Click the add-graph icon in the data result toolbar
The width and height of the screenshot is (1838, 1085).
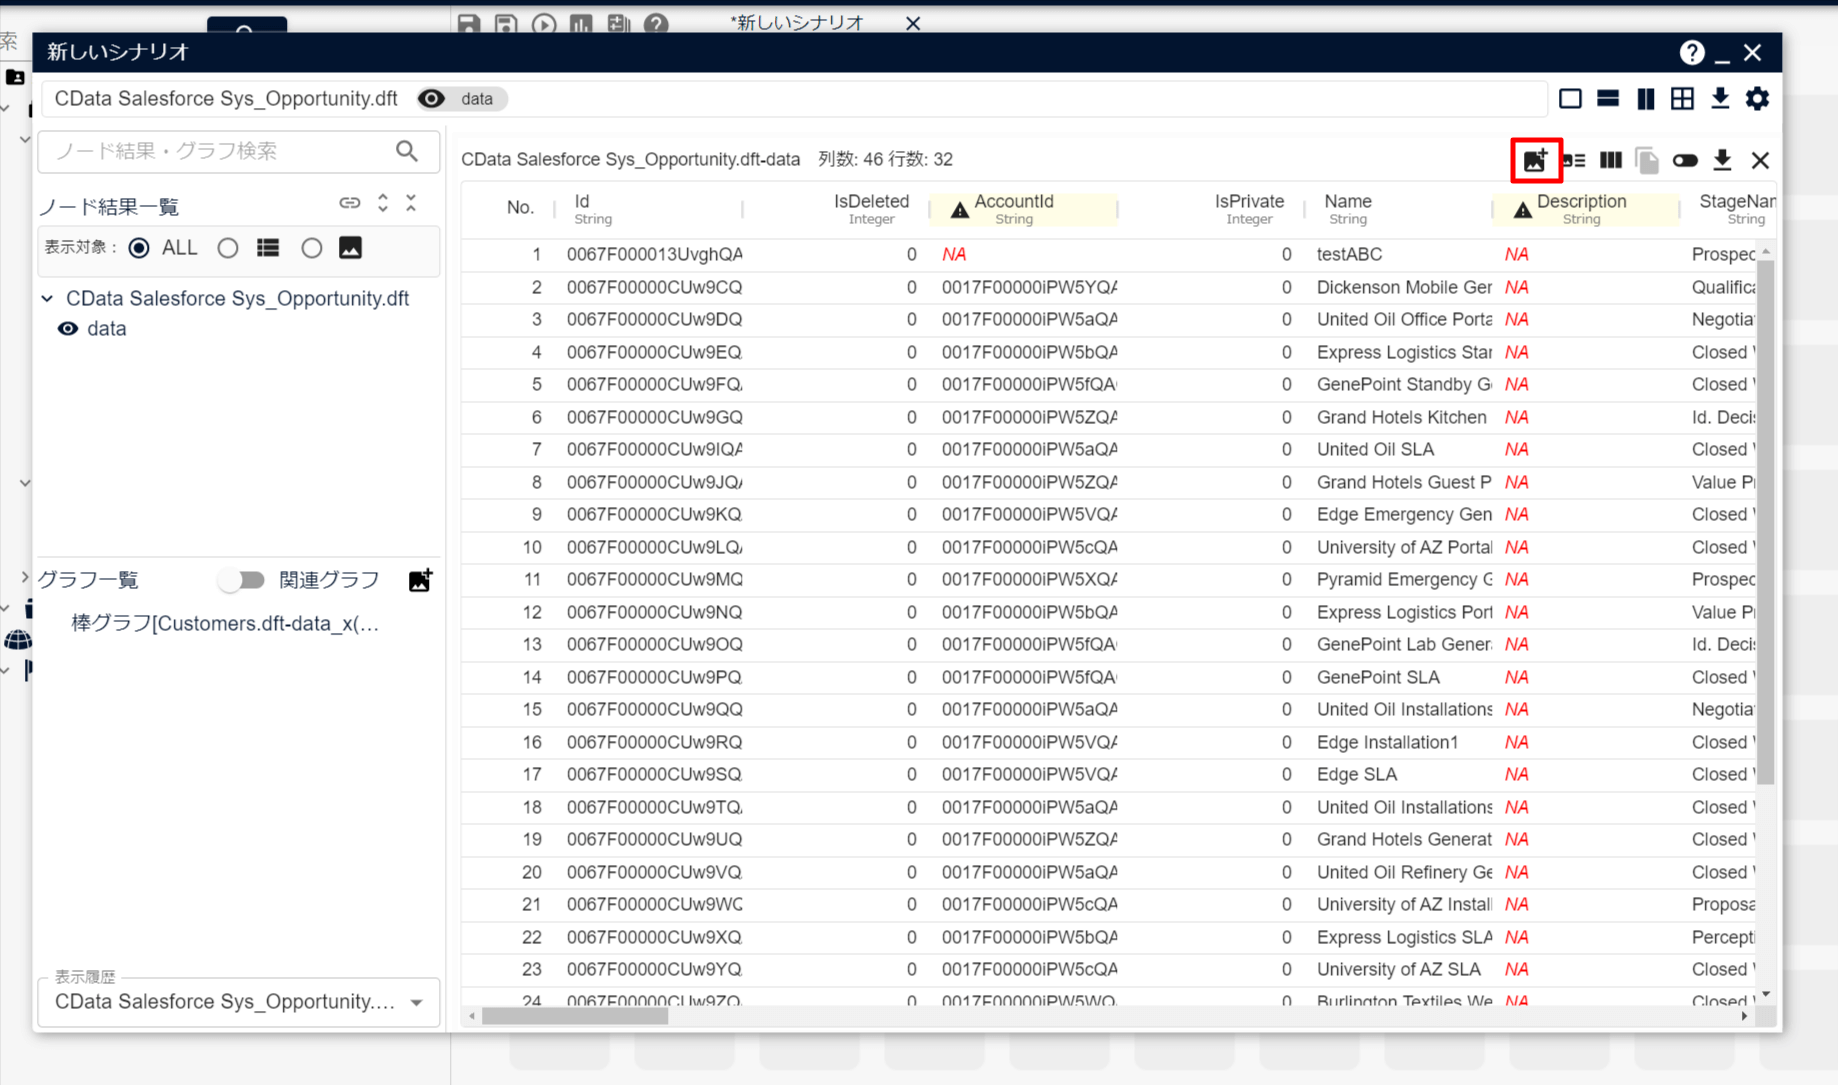click(x=1535, y=160)
